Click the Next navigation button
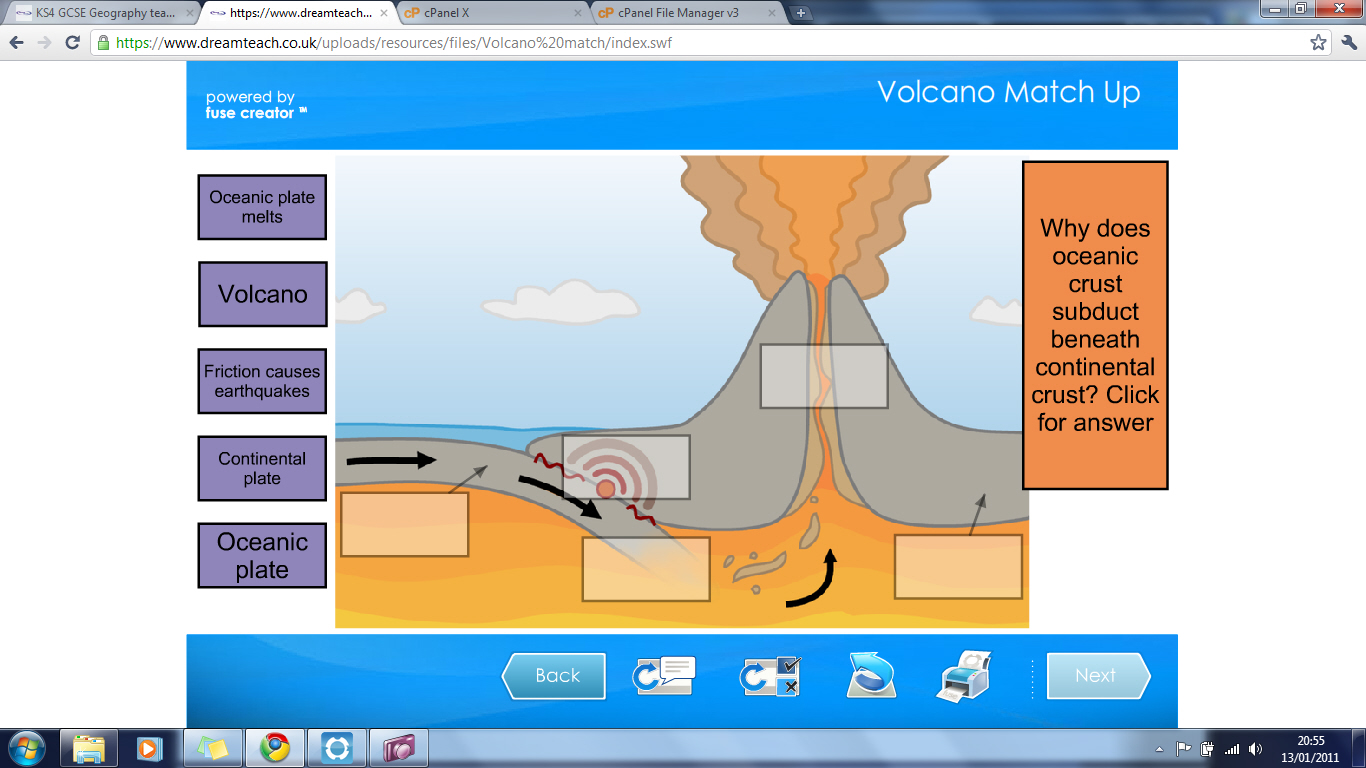Viewport: 1366px width, 768px height. click(1097, 676)
